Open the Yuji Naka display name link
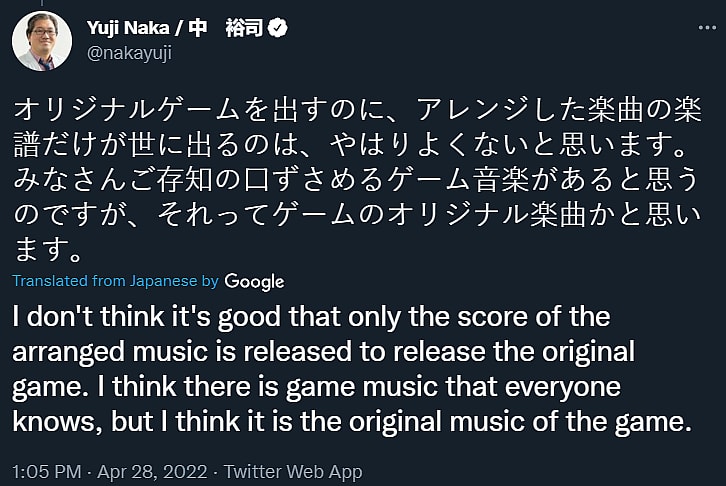Screen dimensions: 726x486 point(141,28)
